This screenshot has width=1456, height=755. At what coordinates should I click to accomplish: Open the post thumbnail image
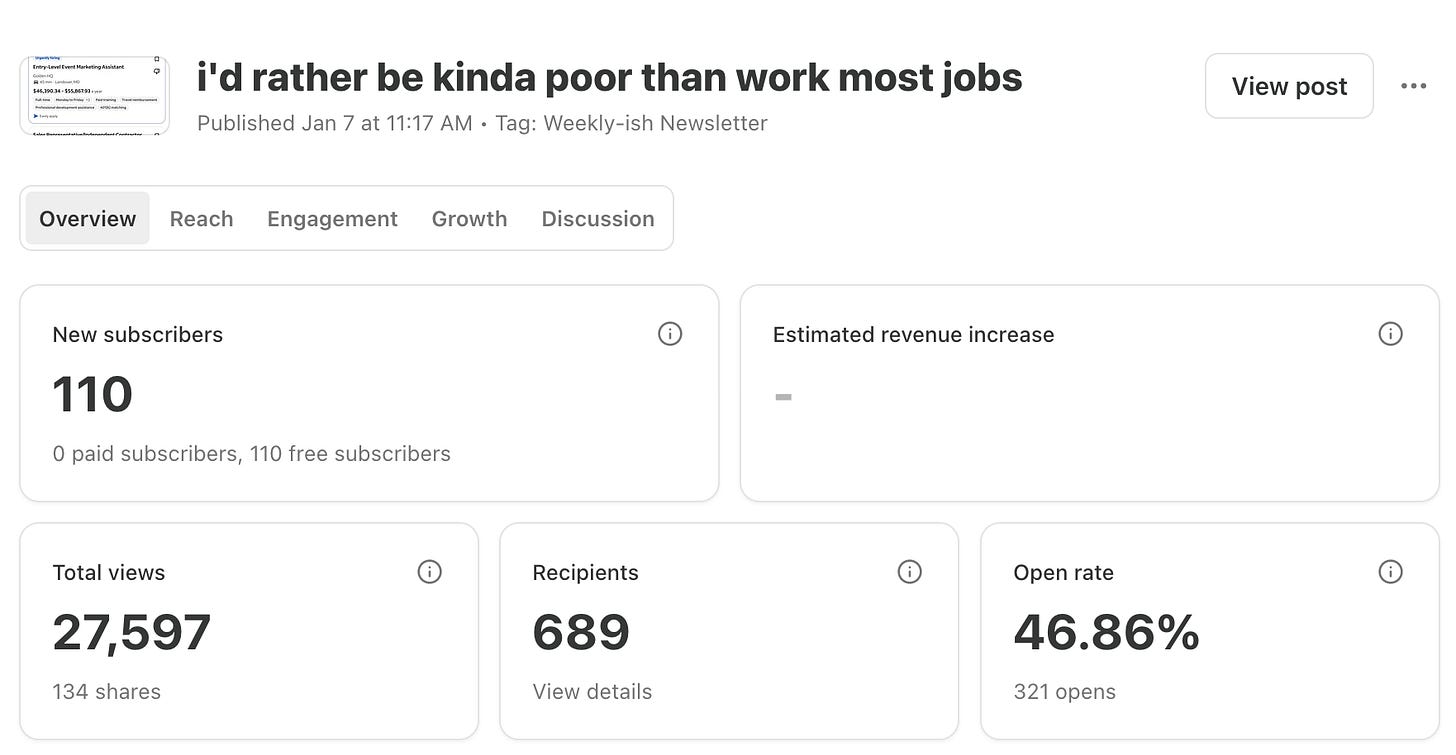tap(95, 95)
